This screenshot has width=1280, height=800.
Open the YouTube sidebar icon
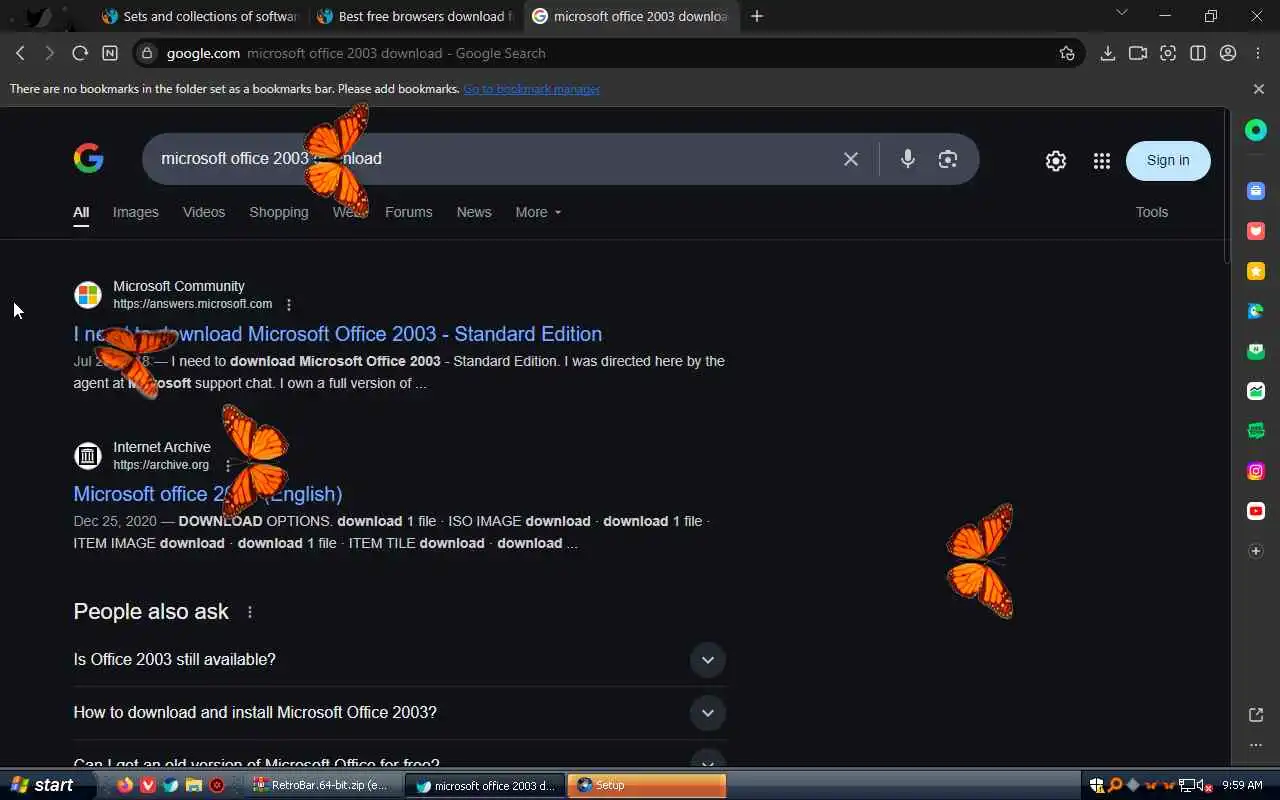click(x=1256, y=511)
